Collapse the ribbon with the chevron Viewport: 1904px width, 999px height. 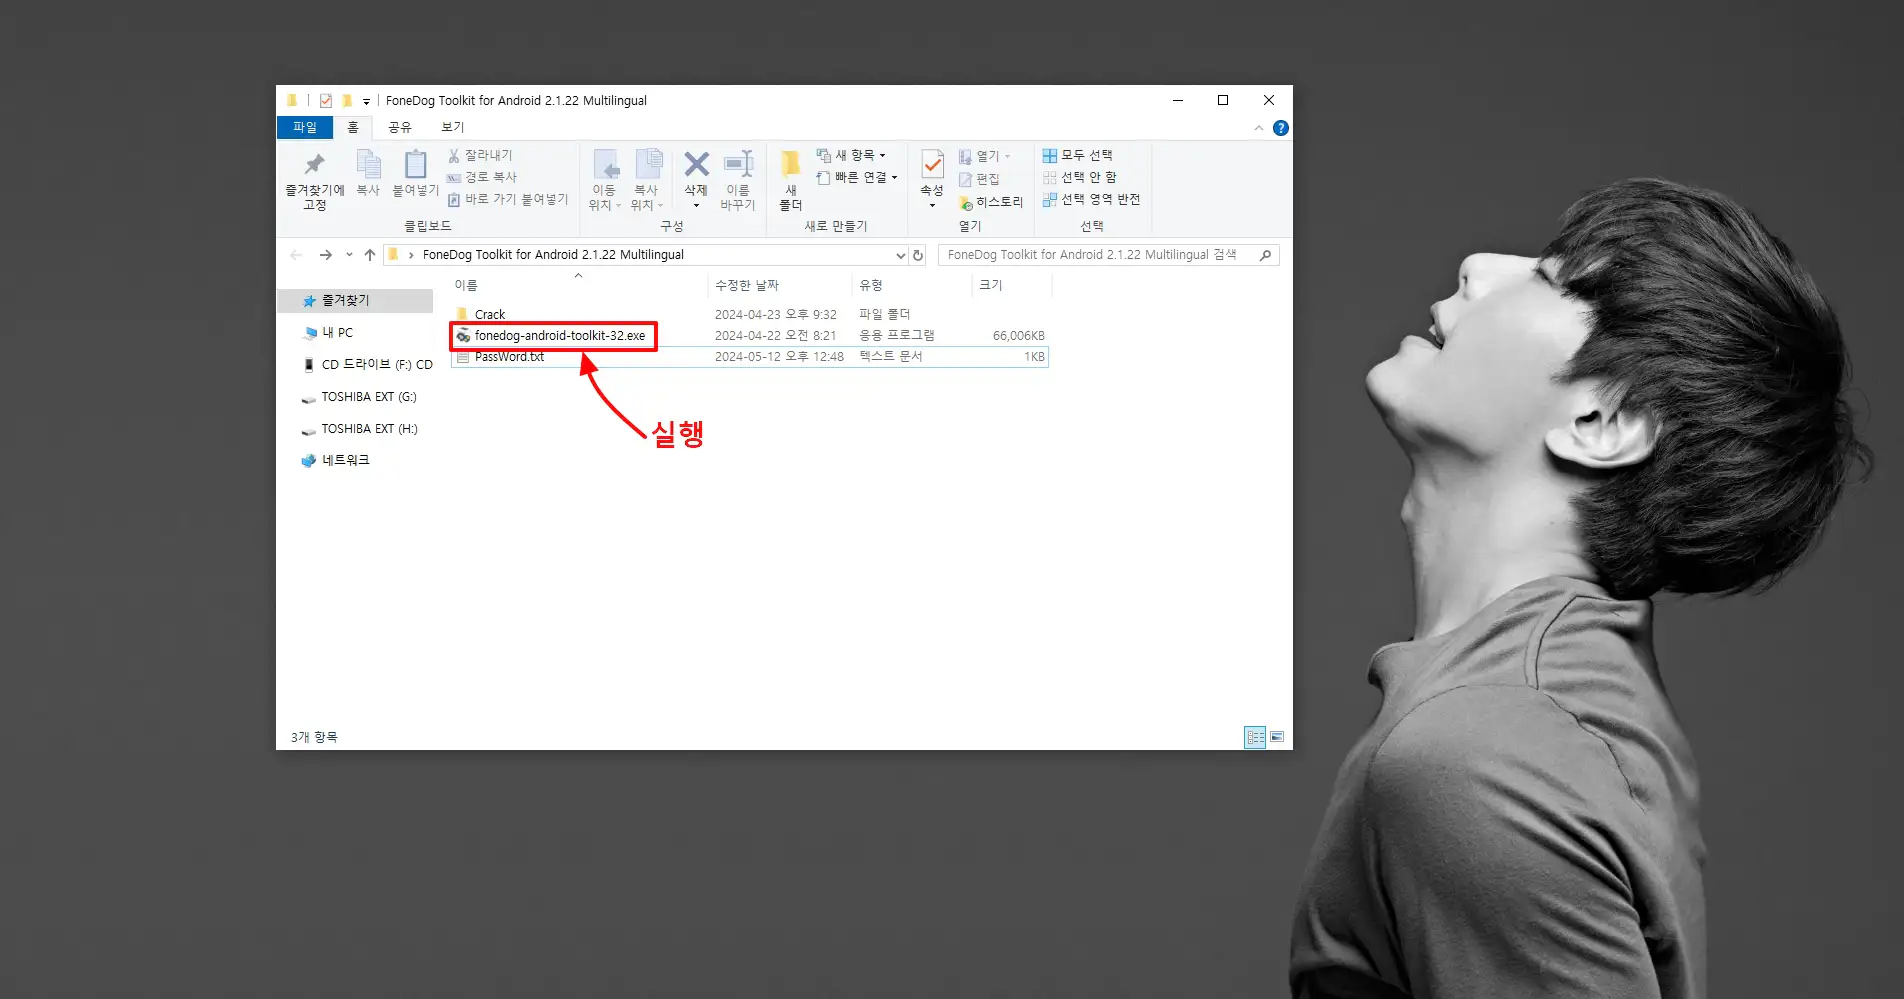pos(1258,128)
